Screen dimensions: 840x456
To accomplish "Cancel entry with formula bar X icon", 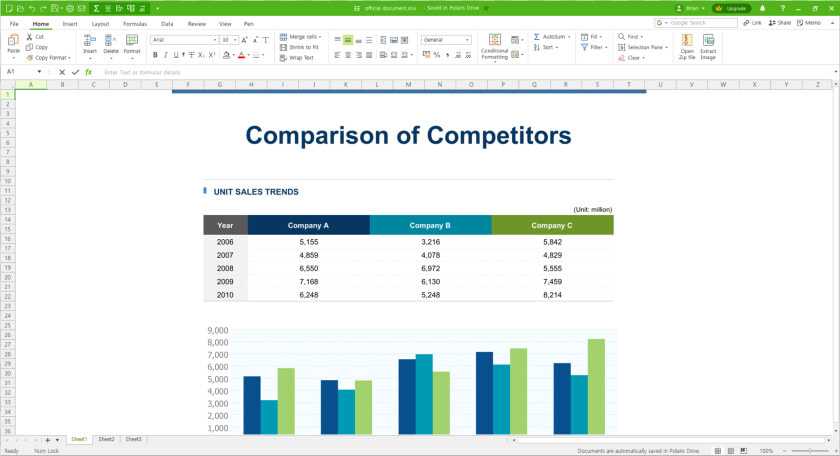I will click(62, 72).
